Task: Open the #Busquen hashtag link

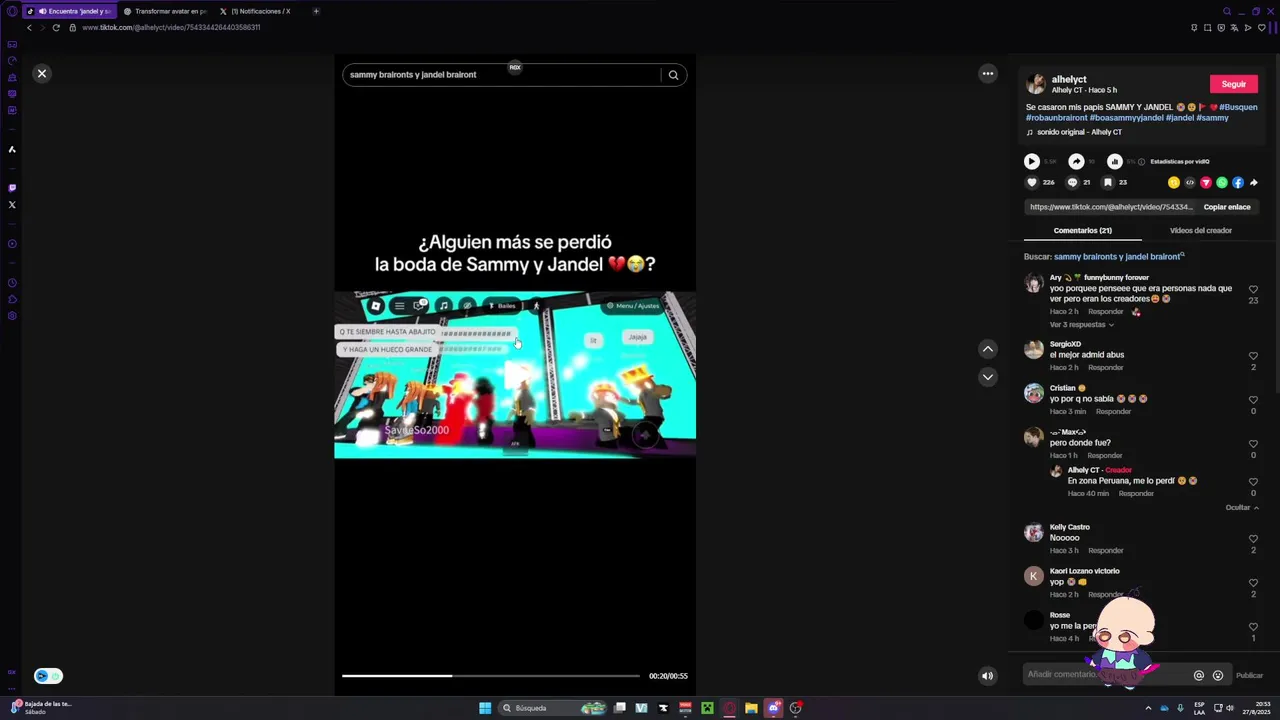Action: [x=1238, y=107]
